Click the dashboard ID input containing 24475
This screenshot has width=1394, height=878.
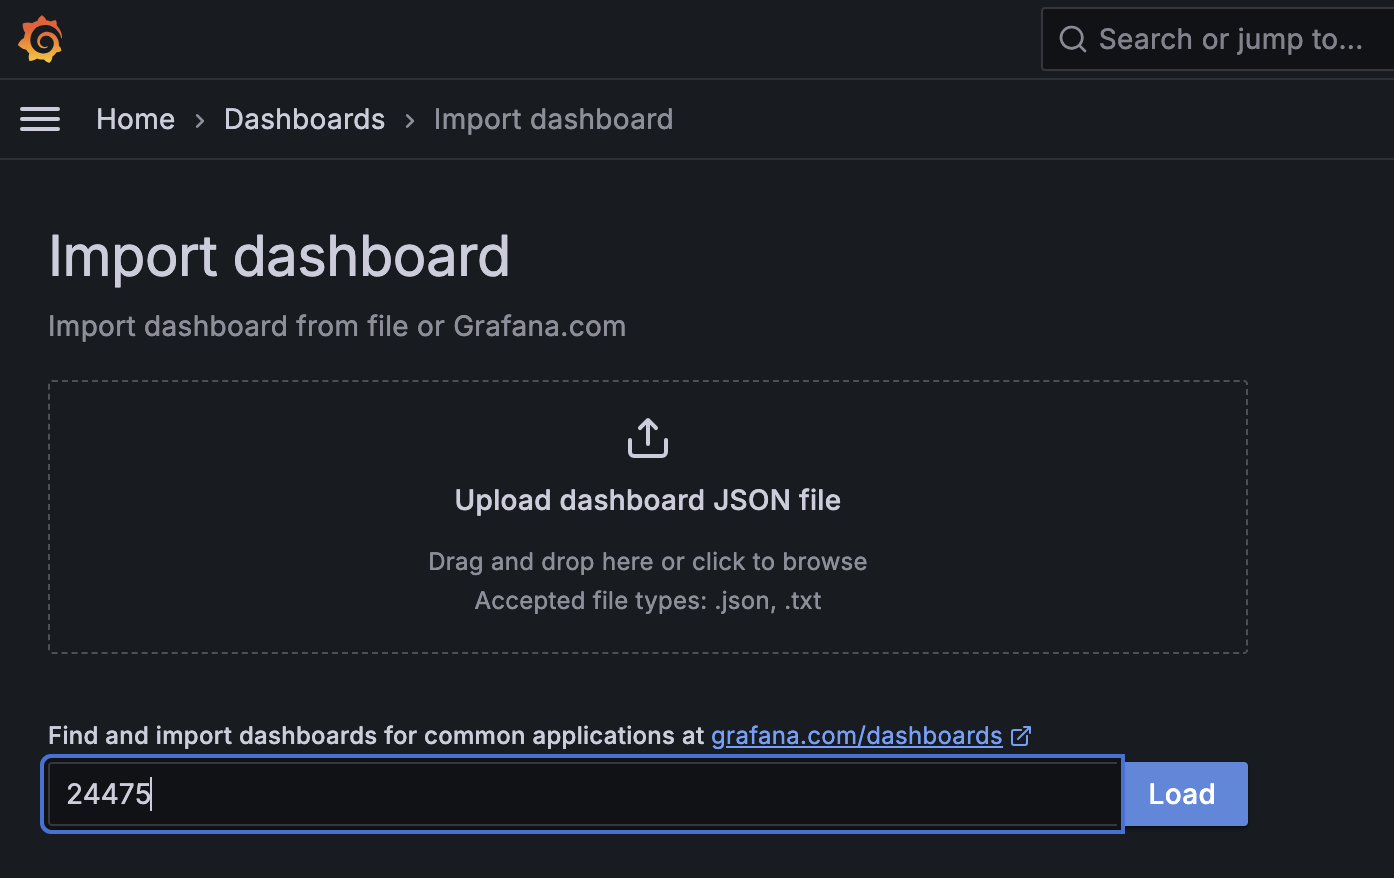(x=584, y=794)
